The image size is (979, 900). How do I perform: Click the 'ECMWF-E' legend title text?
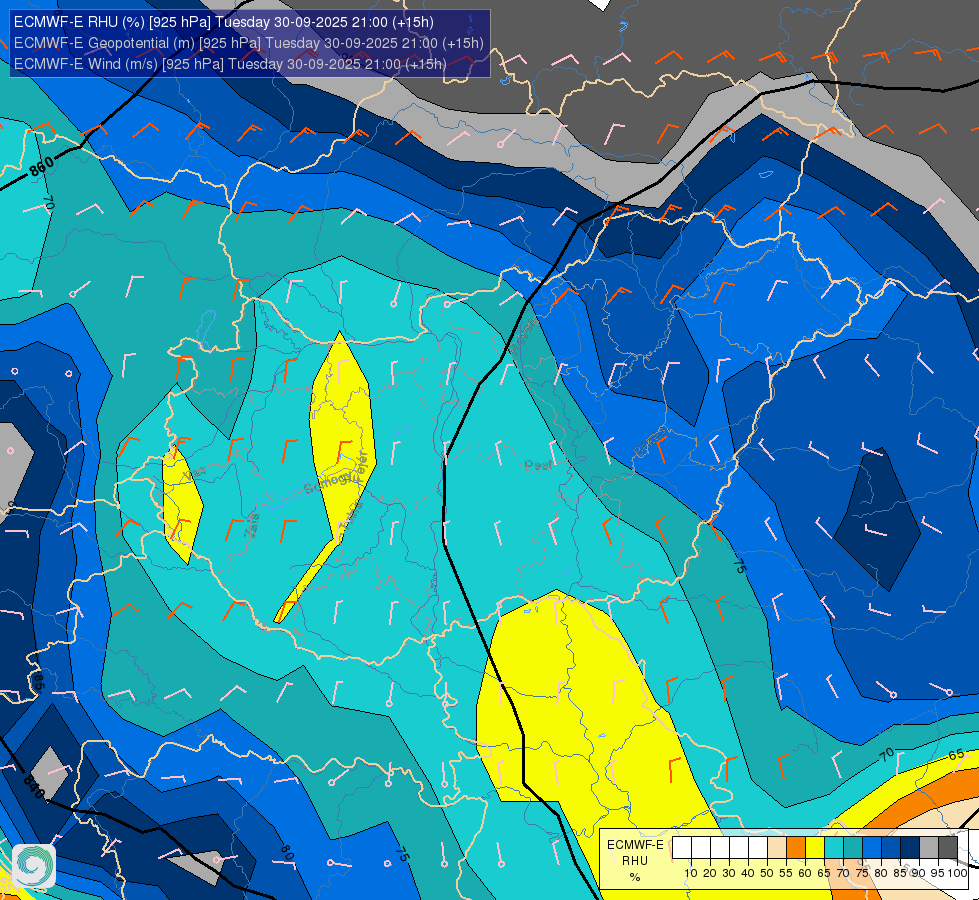pos(635,845)
